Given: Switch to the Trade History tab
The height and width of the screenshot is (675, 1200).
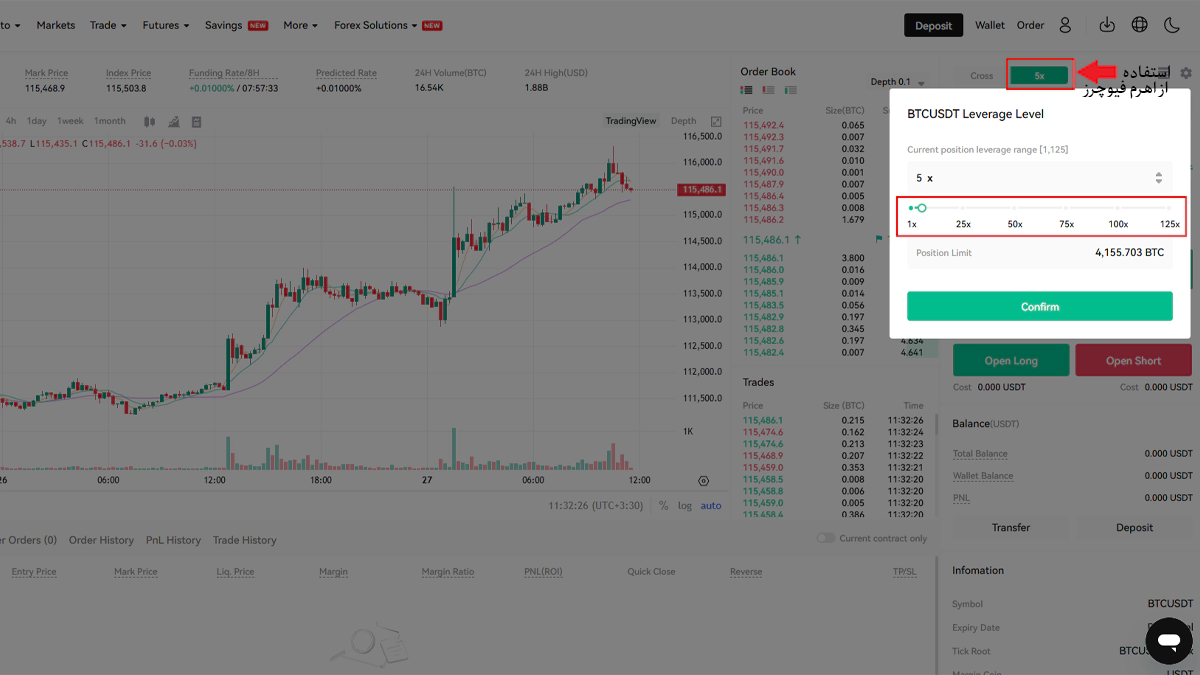Looking at the screenshot, I should [244, 540].
